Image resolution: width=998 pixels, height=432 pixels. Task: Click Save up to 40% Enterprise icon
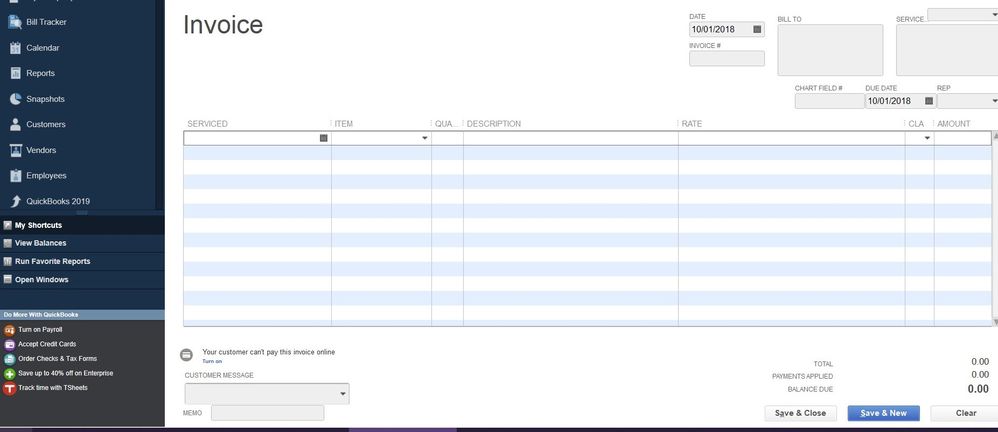(x=9, y=373)
